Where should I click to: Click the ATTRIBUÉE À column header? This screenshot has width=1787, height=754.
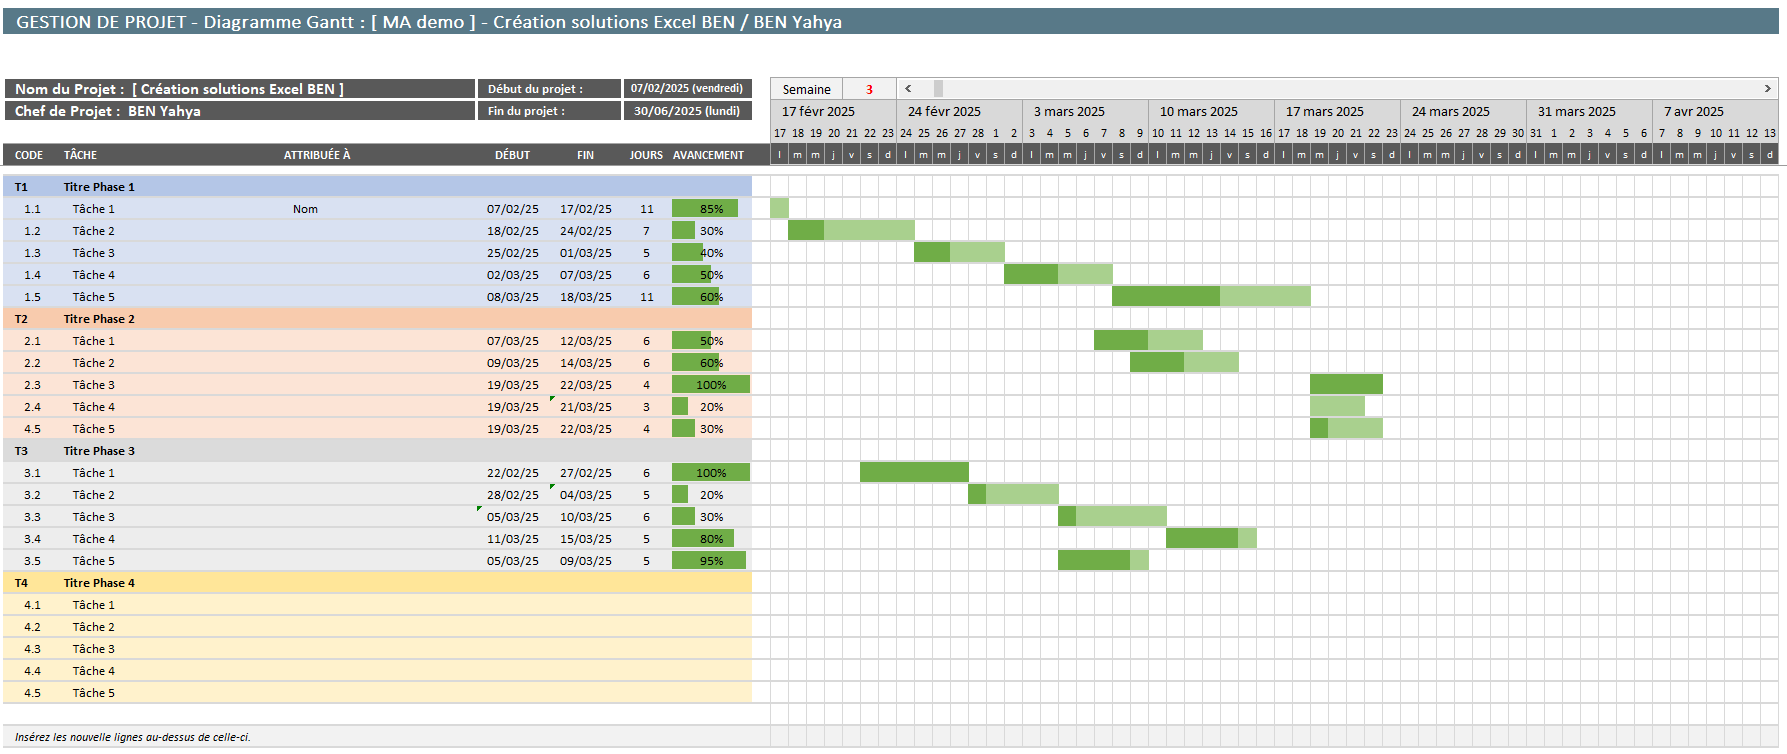(x=317, y=155)
